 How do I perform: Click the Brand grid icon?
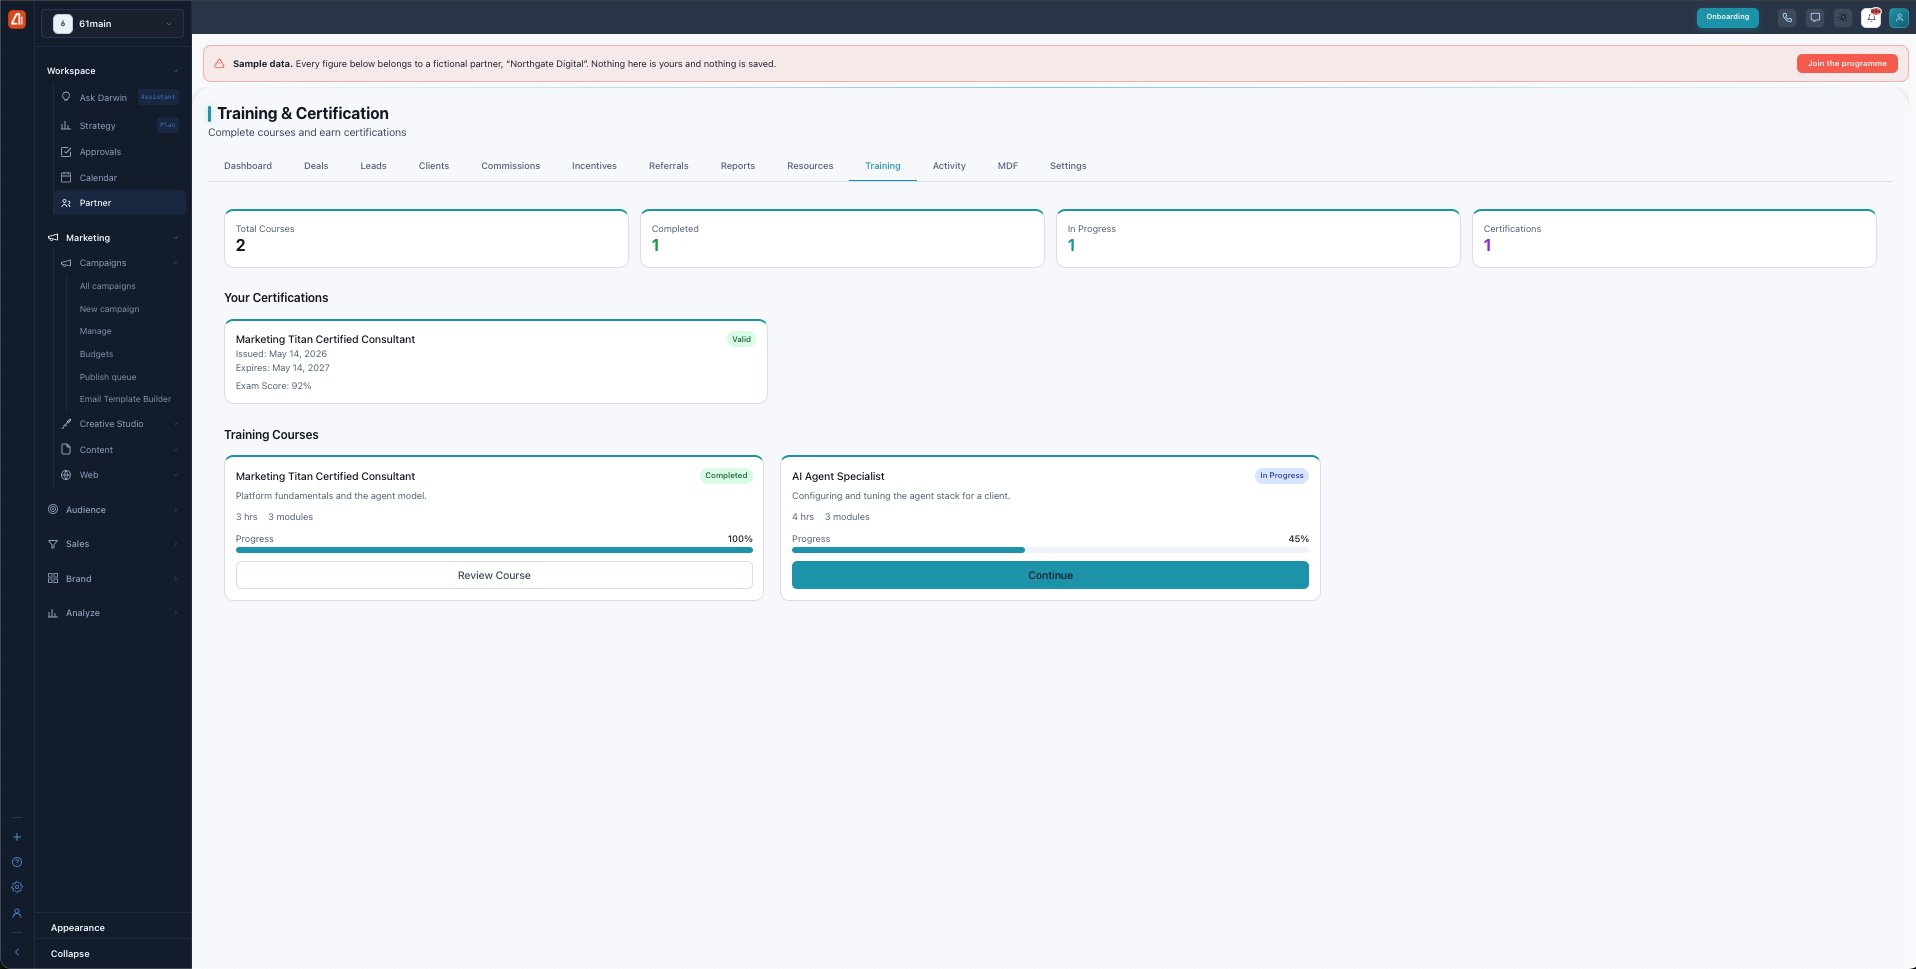pyautogui.click(x=53, y=578)
